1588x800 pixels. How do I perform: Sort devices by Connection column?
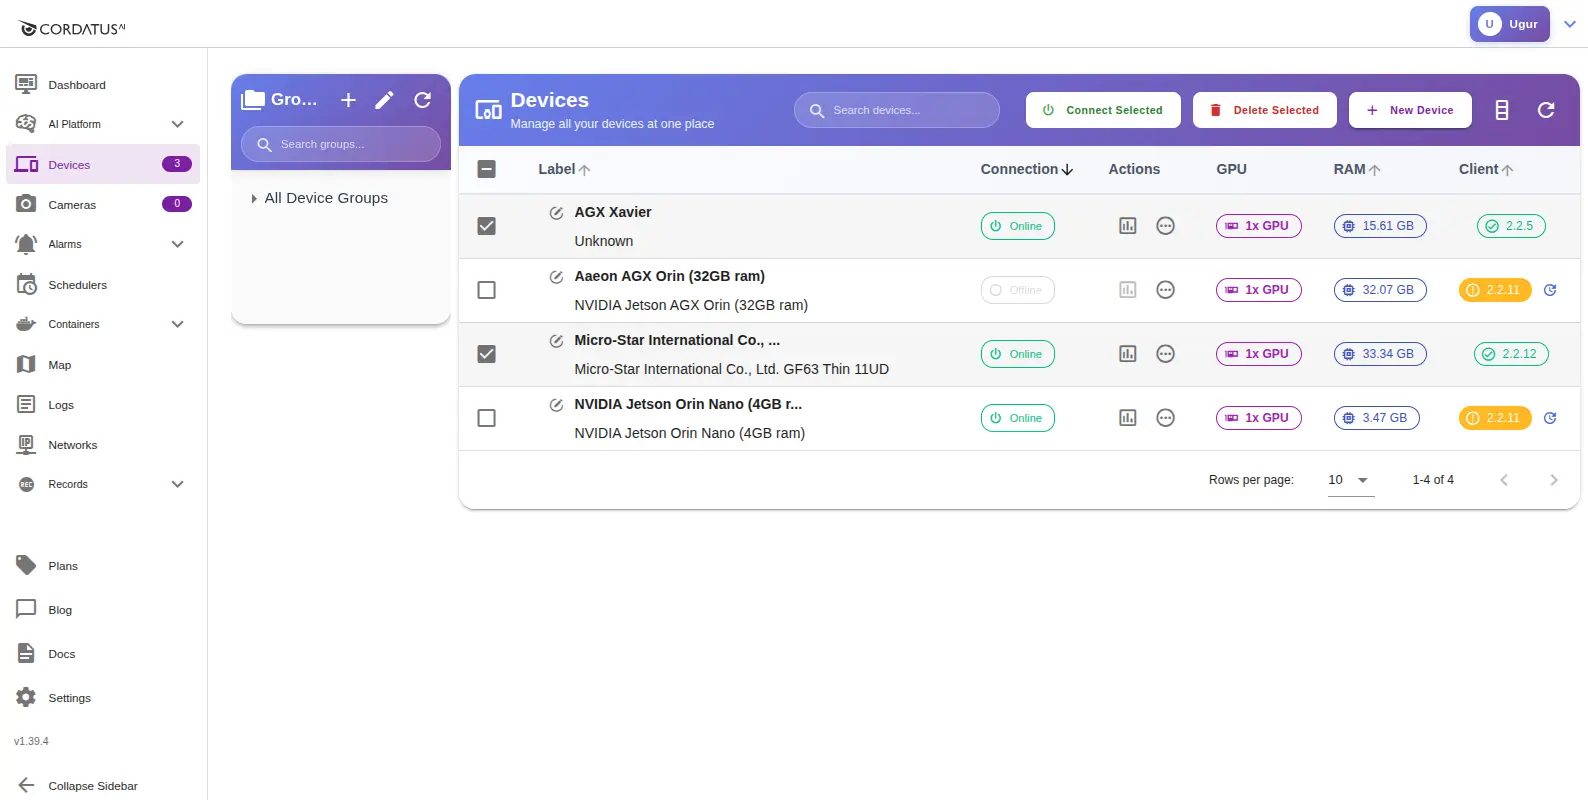[x=1026, y=169]
